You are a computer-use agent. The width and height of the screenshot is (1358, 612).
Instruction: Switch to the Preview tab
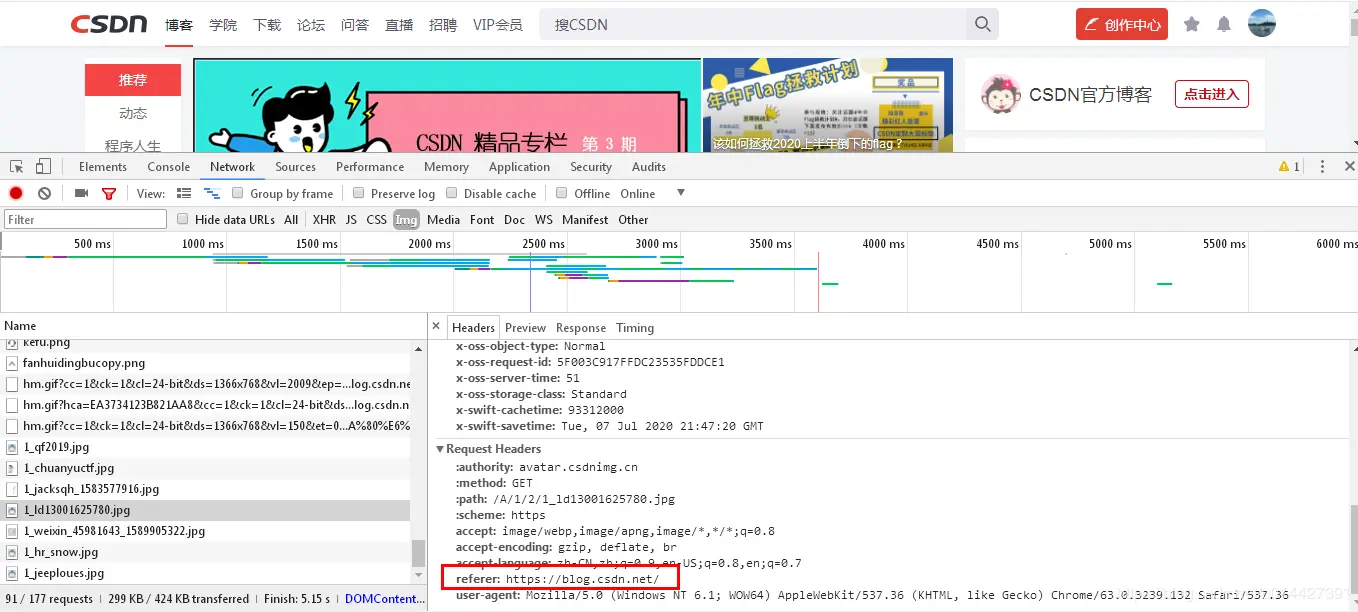[x=525, y=327]
